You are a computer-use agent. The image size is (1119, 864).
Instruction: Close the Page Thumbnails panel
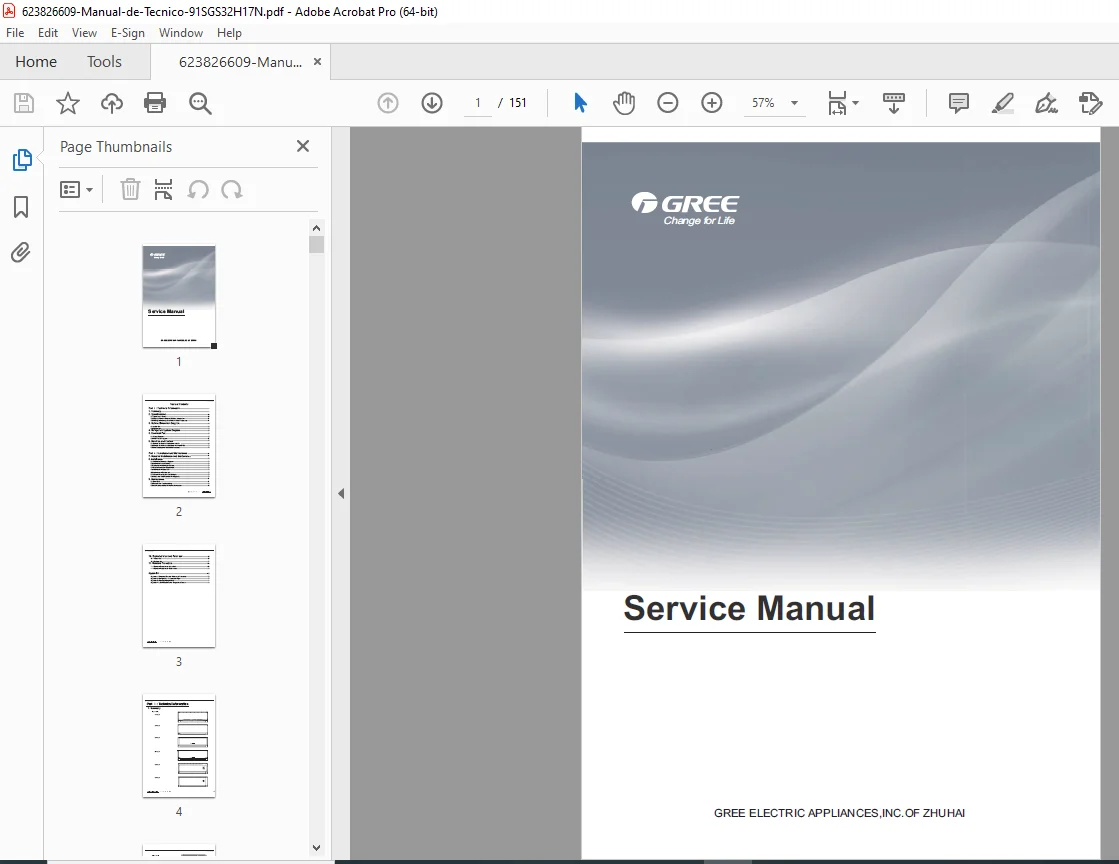click(x=303, y=146)
